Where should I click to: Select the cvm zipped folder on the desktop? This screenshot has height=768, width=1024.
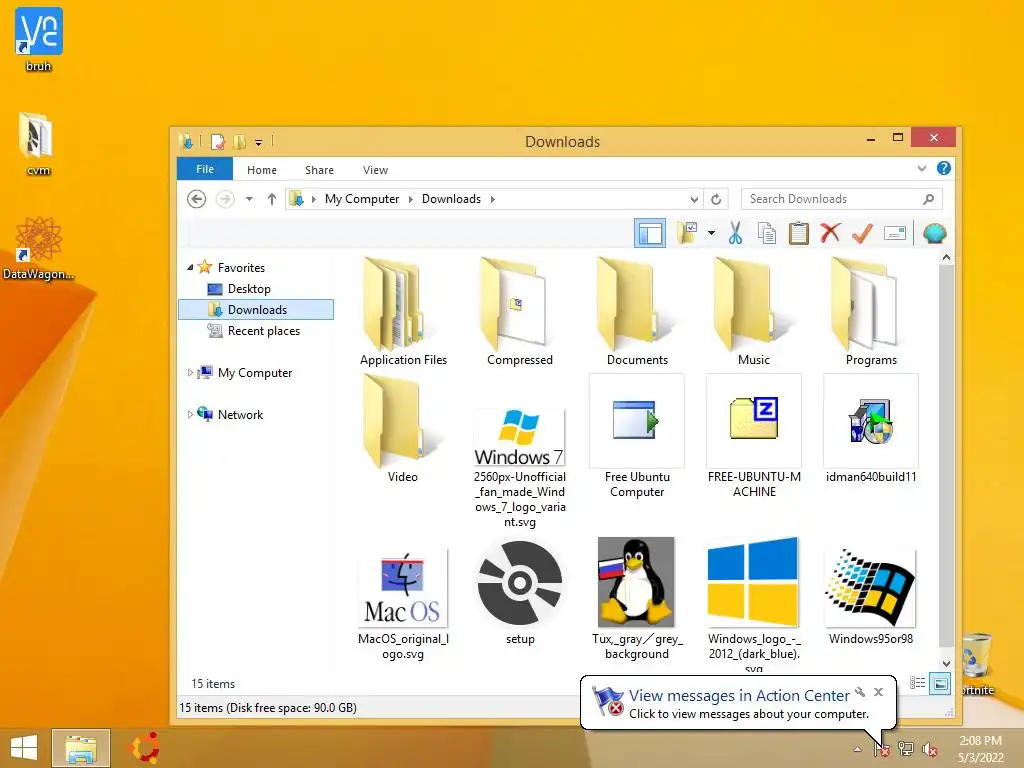coord(37,144)
